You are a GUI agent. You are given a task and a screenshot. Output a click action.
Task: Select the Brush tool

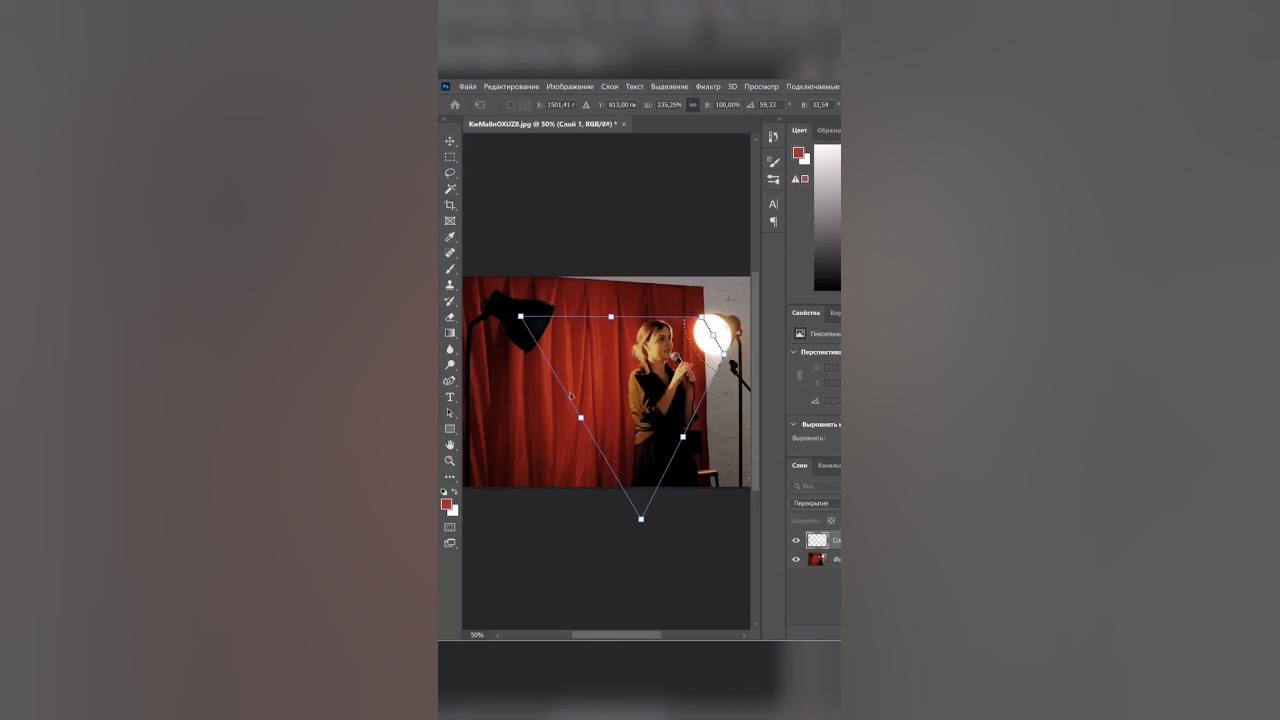pos(450,269)
